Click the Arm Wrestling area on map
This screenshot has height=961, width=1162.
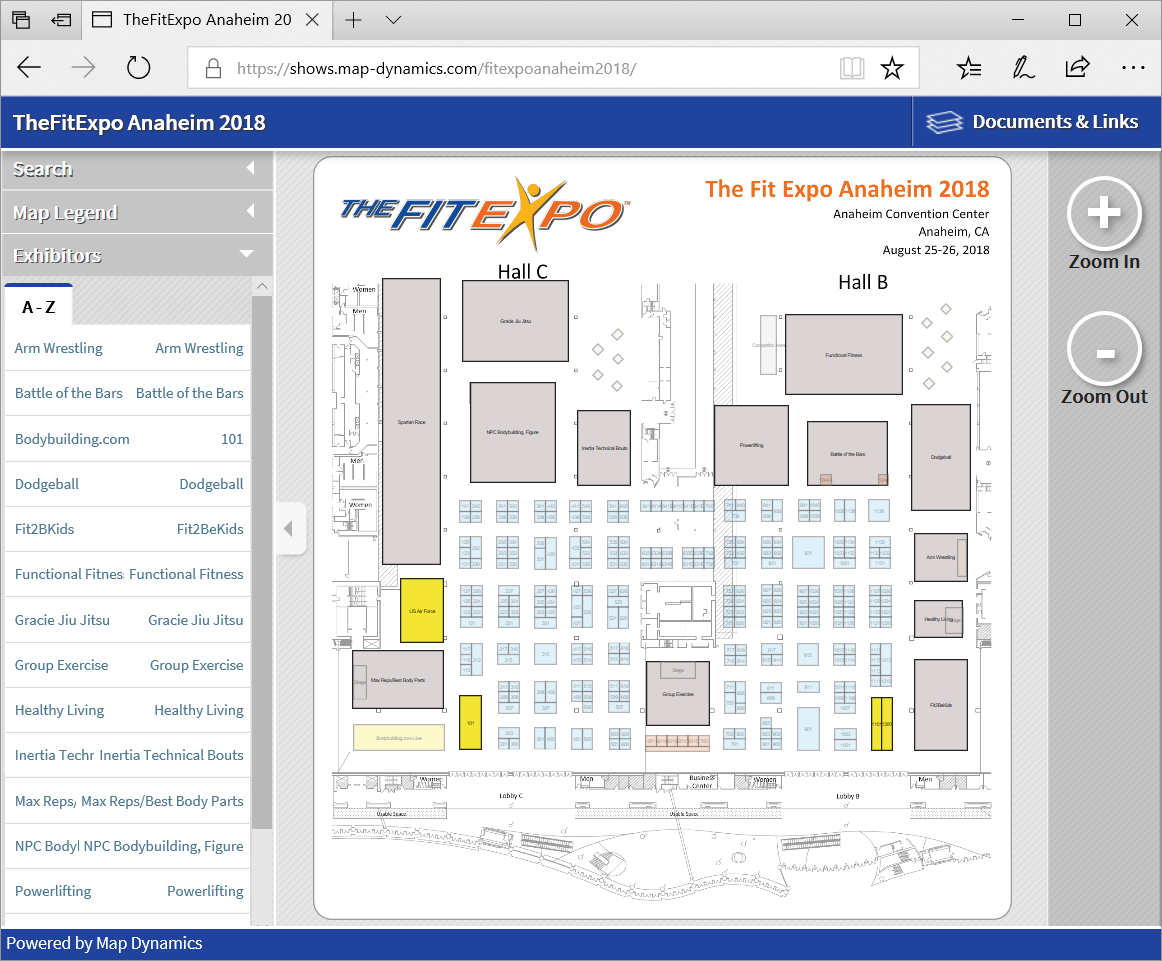940,557
